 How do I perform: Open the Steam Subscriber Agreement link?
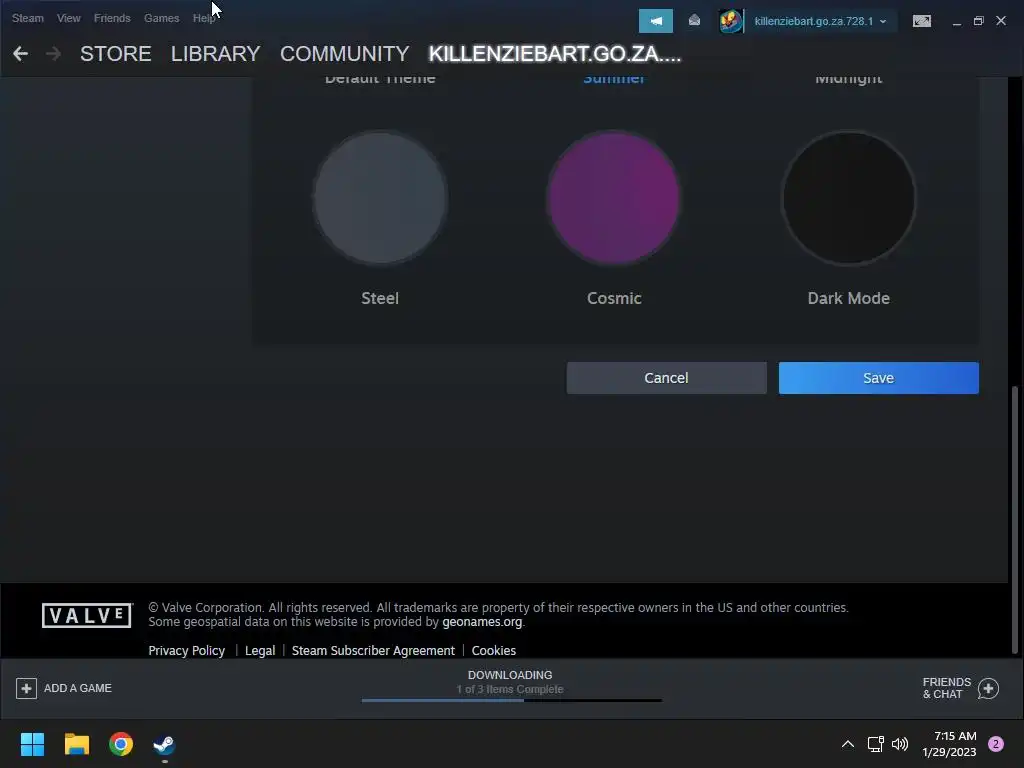[373, 650]
